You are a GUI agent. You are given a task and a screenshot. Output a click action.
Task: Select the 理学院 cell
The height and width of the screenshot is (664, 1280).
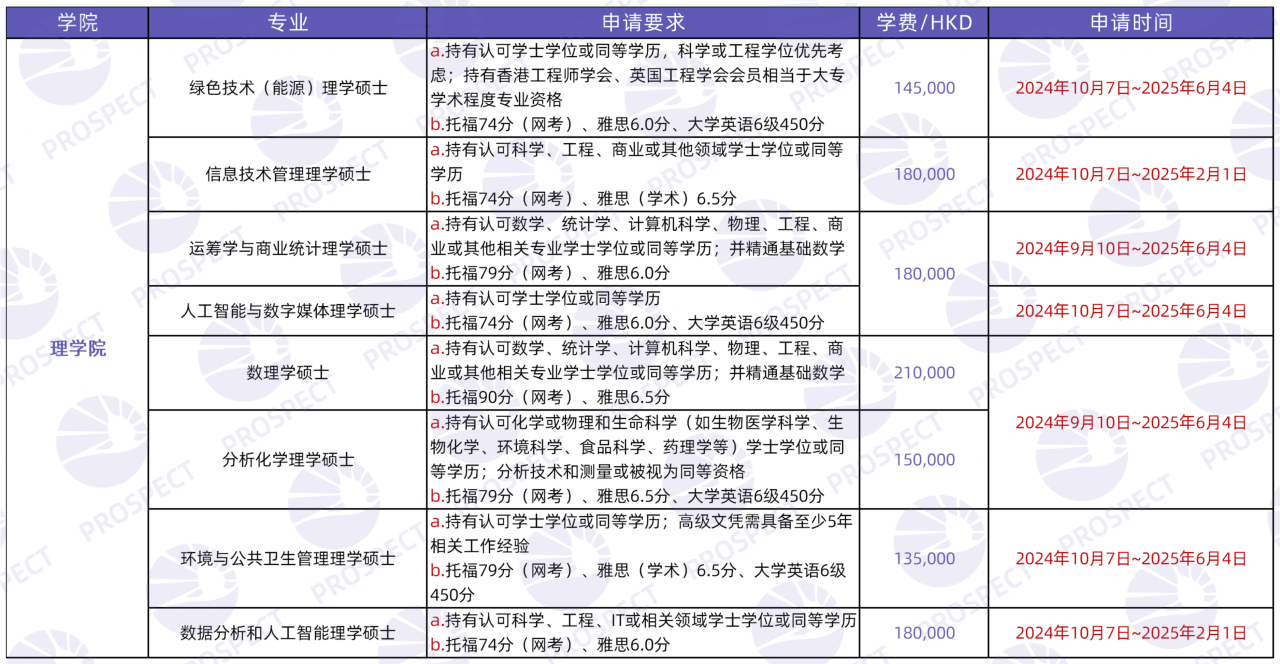pyautogui.click(x=78, y=349)
